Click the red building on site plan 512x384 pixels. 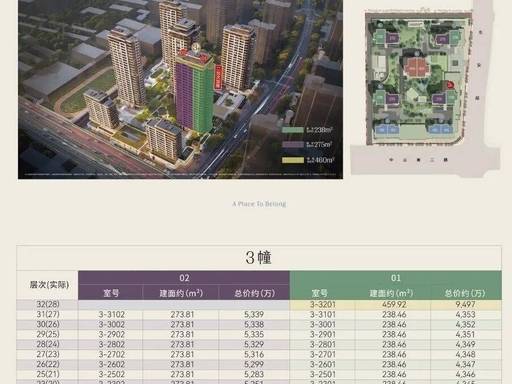[x=416, y=68]
